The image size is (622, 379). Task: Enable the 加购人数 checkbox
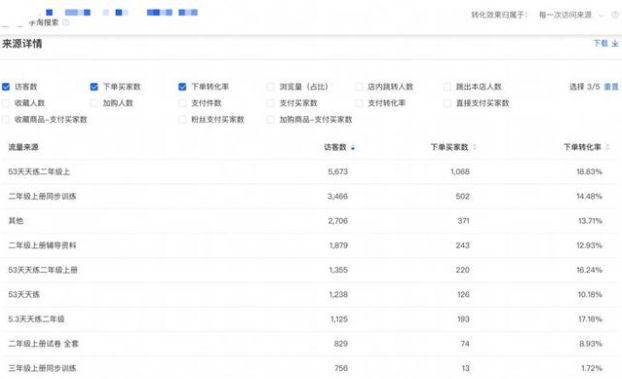pos(94,103)
